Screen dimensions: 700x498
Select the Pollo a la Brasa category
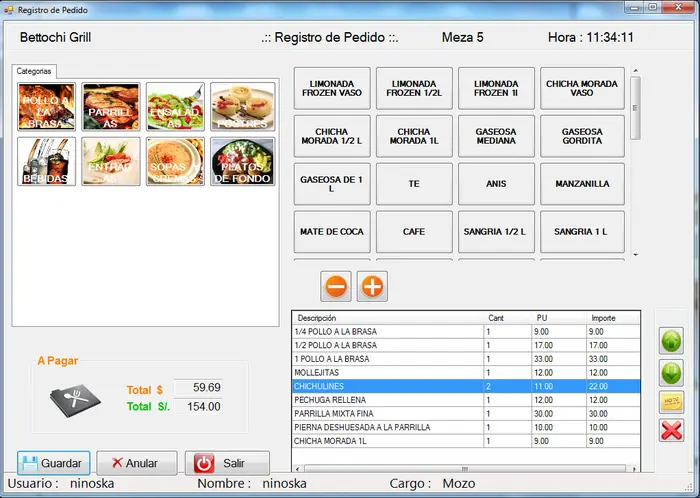[46, 107]
